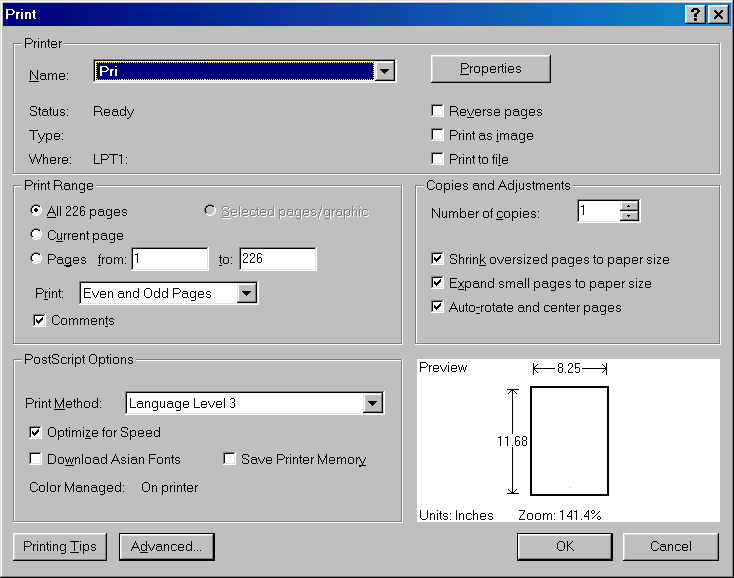Increase number of copies with up arrow

click(629, 206)
